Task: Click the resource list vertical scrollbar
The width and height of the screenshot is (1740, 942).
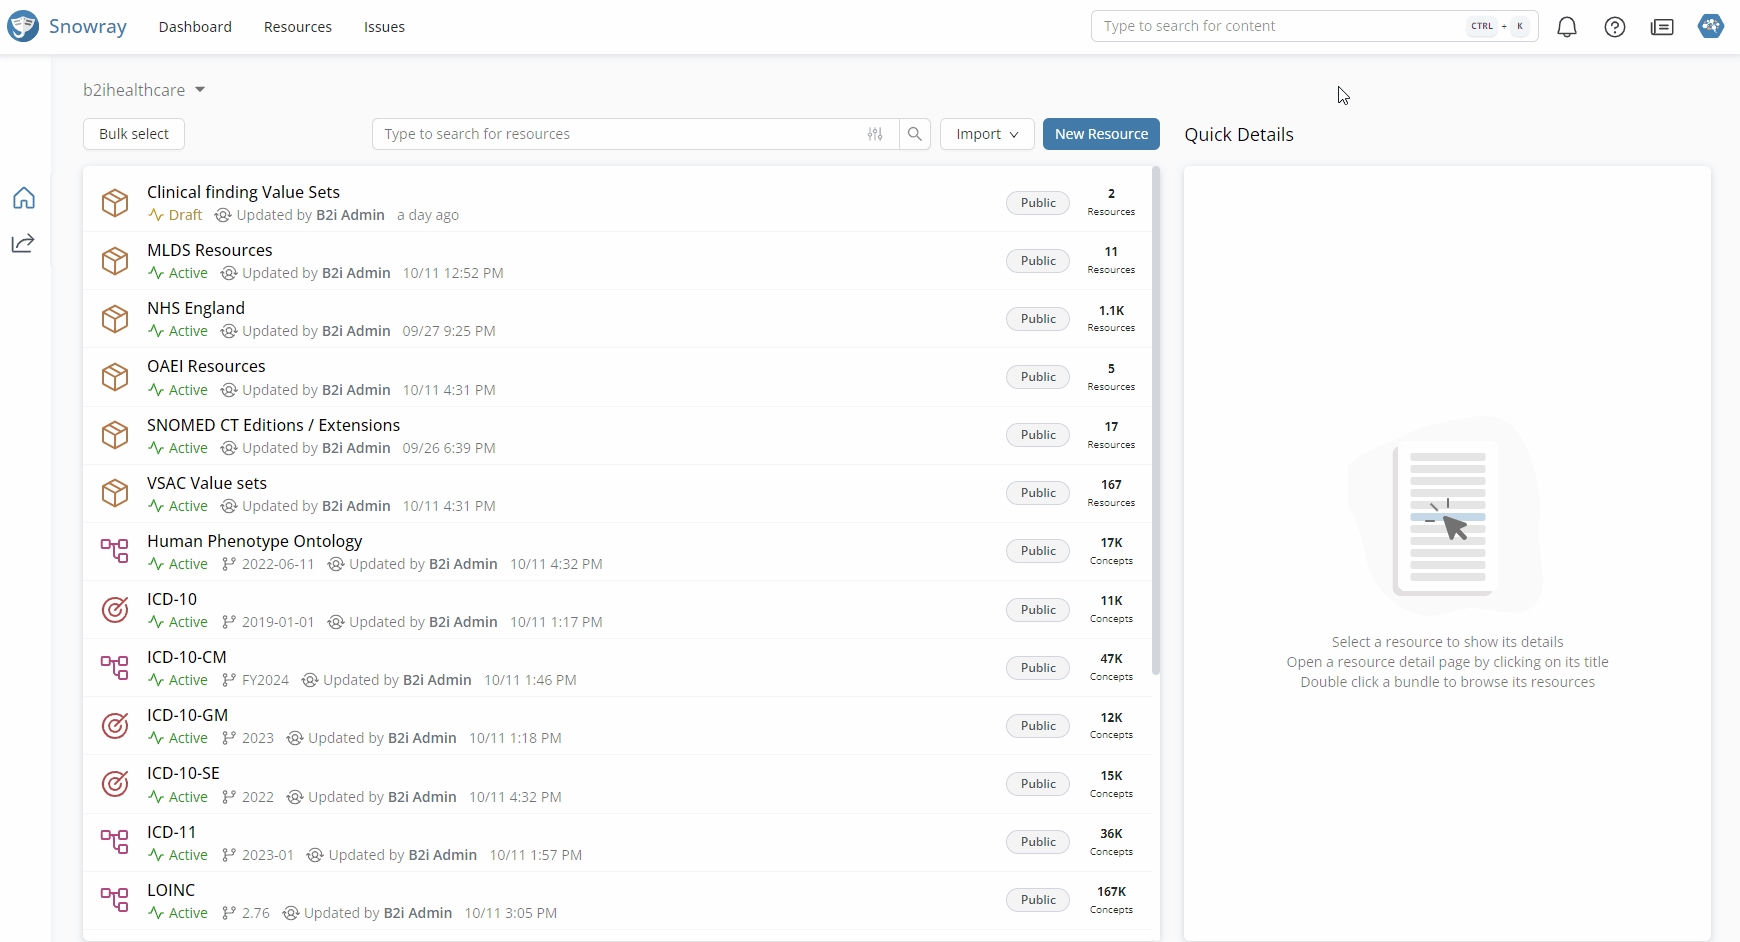Action: (1156, 420)
